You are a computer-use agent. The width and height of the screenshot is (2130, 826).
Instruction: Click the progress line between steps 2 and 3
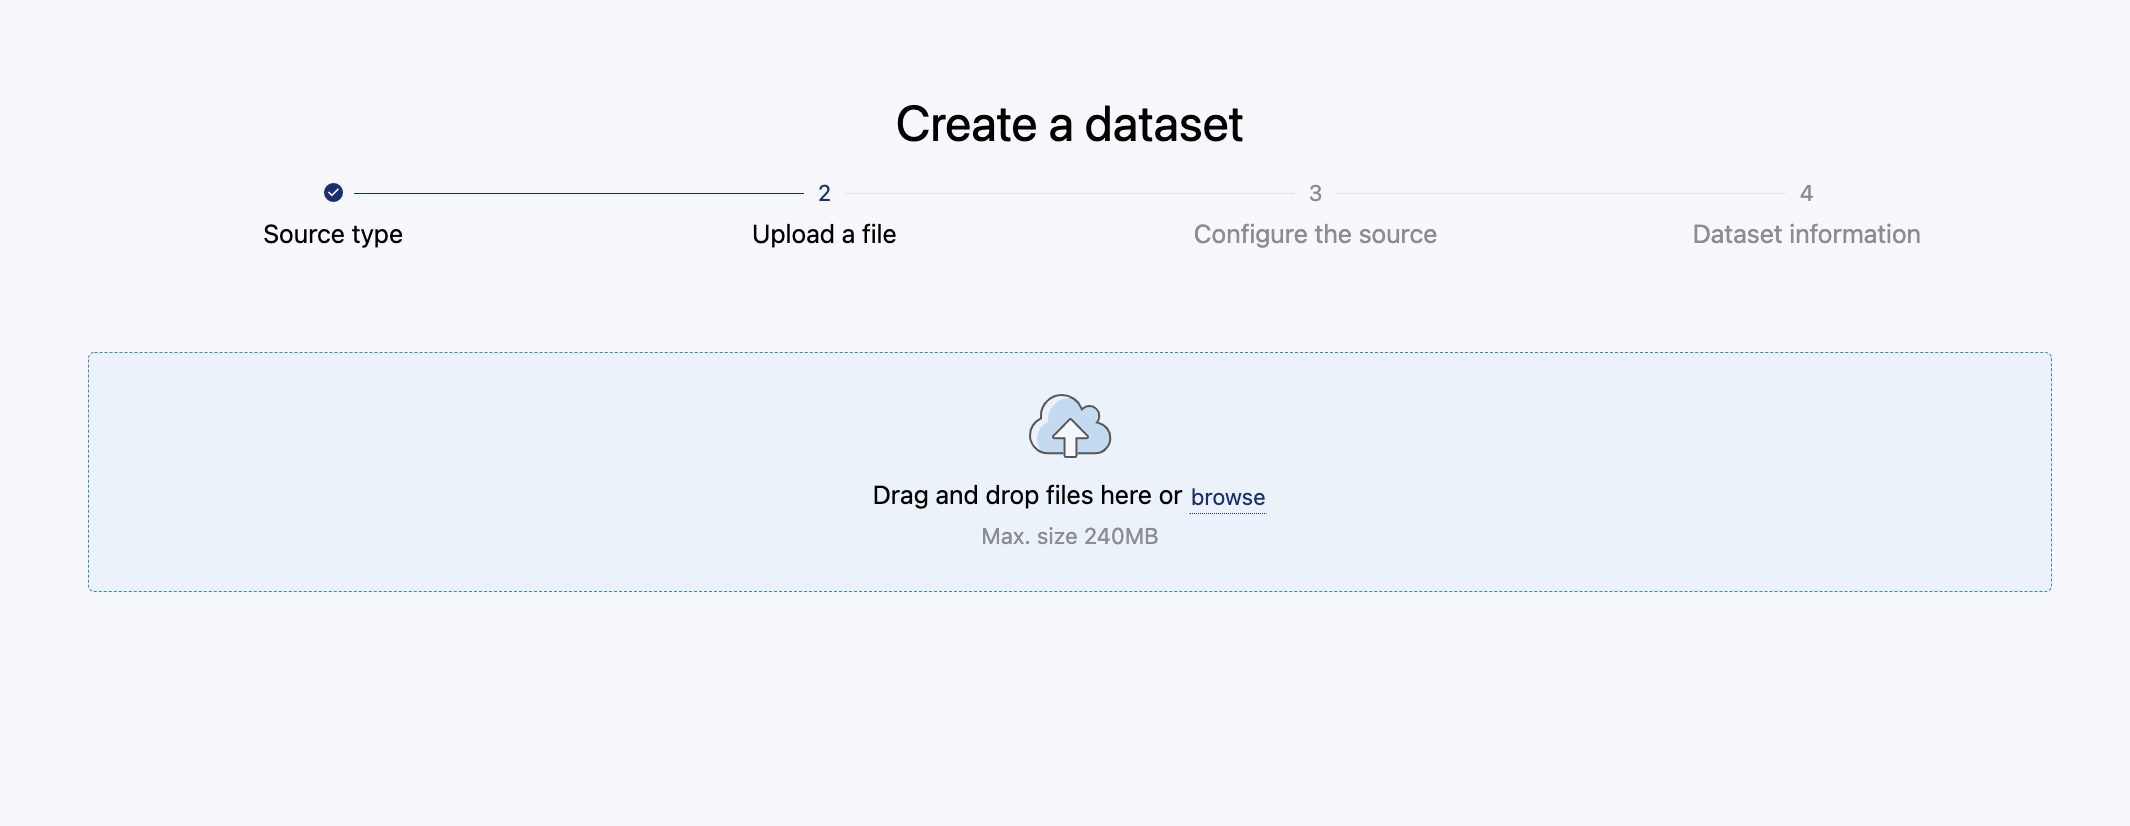tap(1070, 193)
